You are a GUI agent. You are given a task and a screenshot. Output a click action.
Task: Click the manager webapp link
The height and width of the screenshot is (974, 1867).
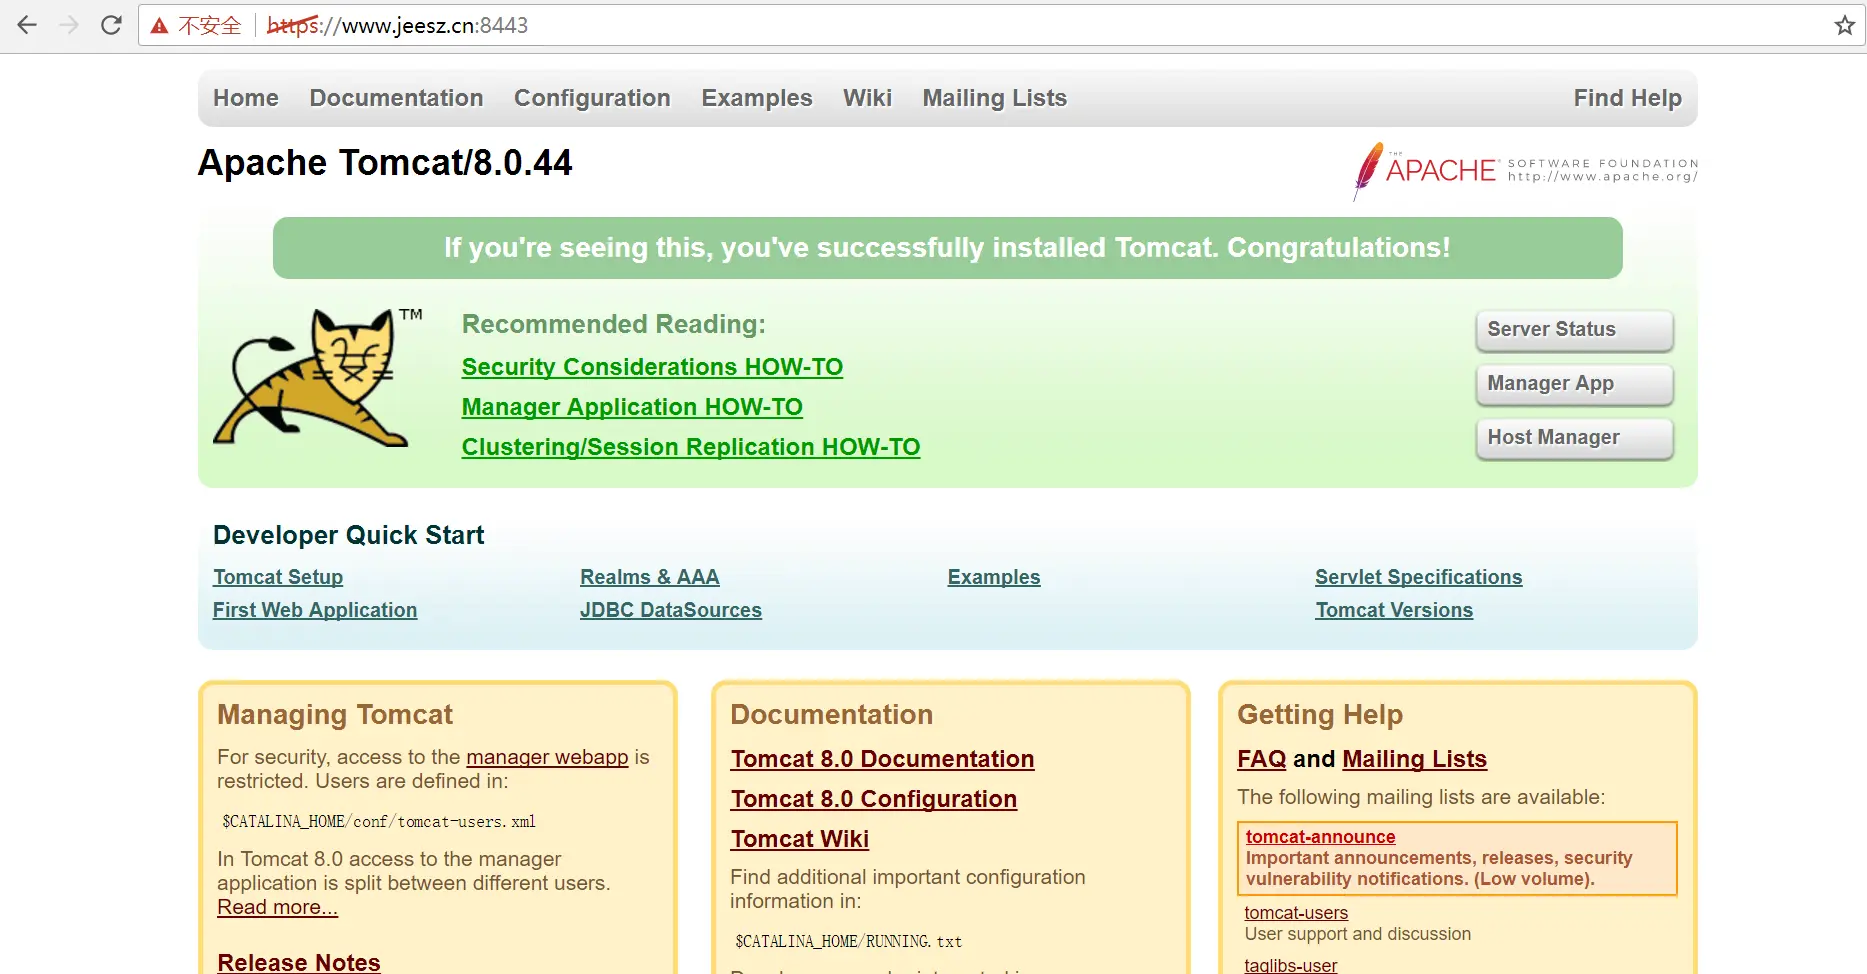[x=547, y=757]
